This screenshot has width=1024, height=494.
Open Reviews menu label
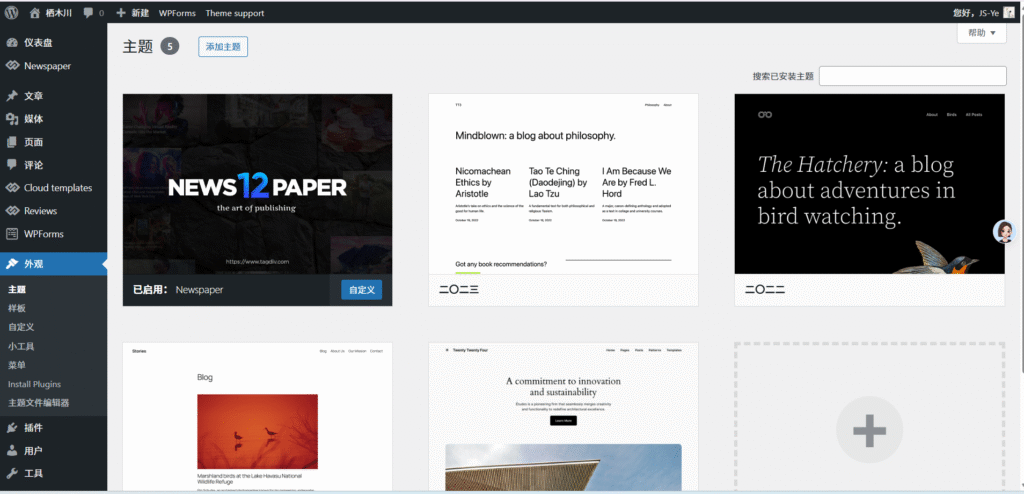(x=40, y=211)
